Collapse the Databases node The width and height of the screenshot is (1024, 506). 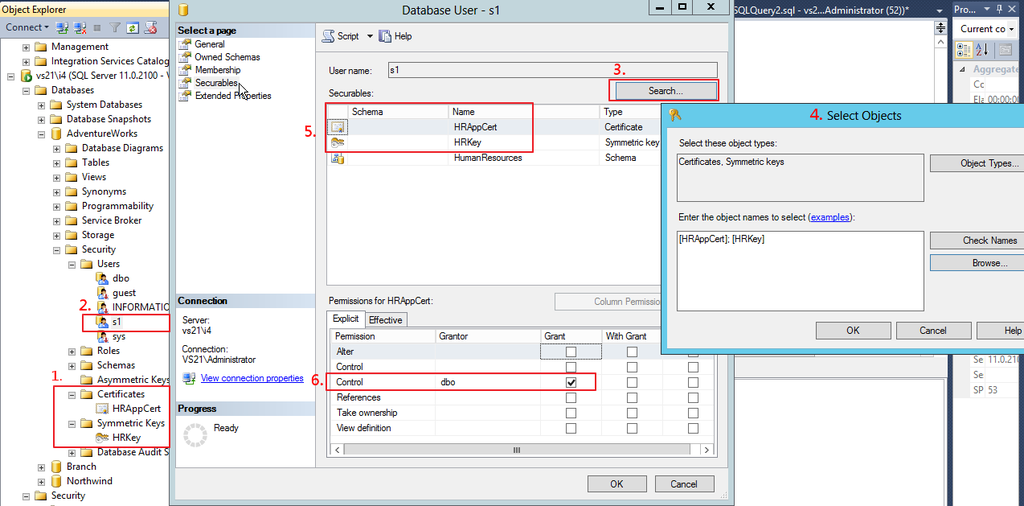pyautogui.click(x=26, y=90)
